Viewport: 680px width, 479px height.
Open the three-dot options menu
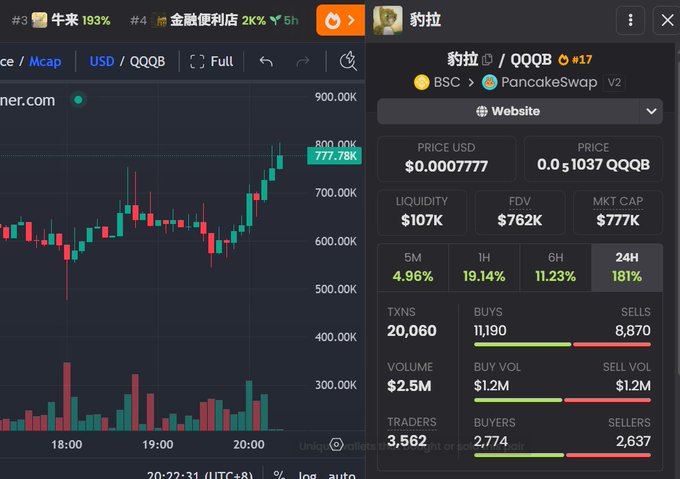click(x=631, y=20)
